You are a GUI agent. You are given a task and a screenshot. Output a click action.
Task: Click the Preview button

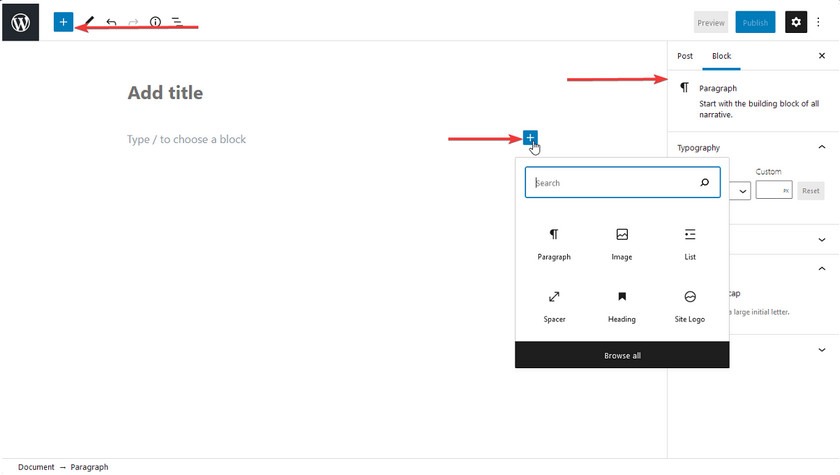[x=711, y=22]
